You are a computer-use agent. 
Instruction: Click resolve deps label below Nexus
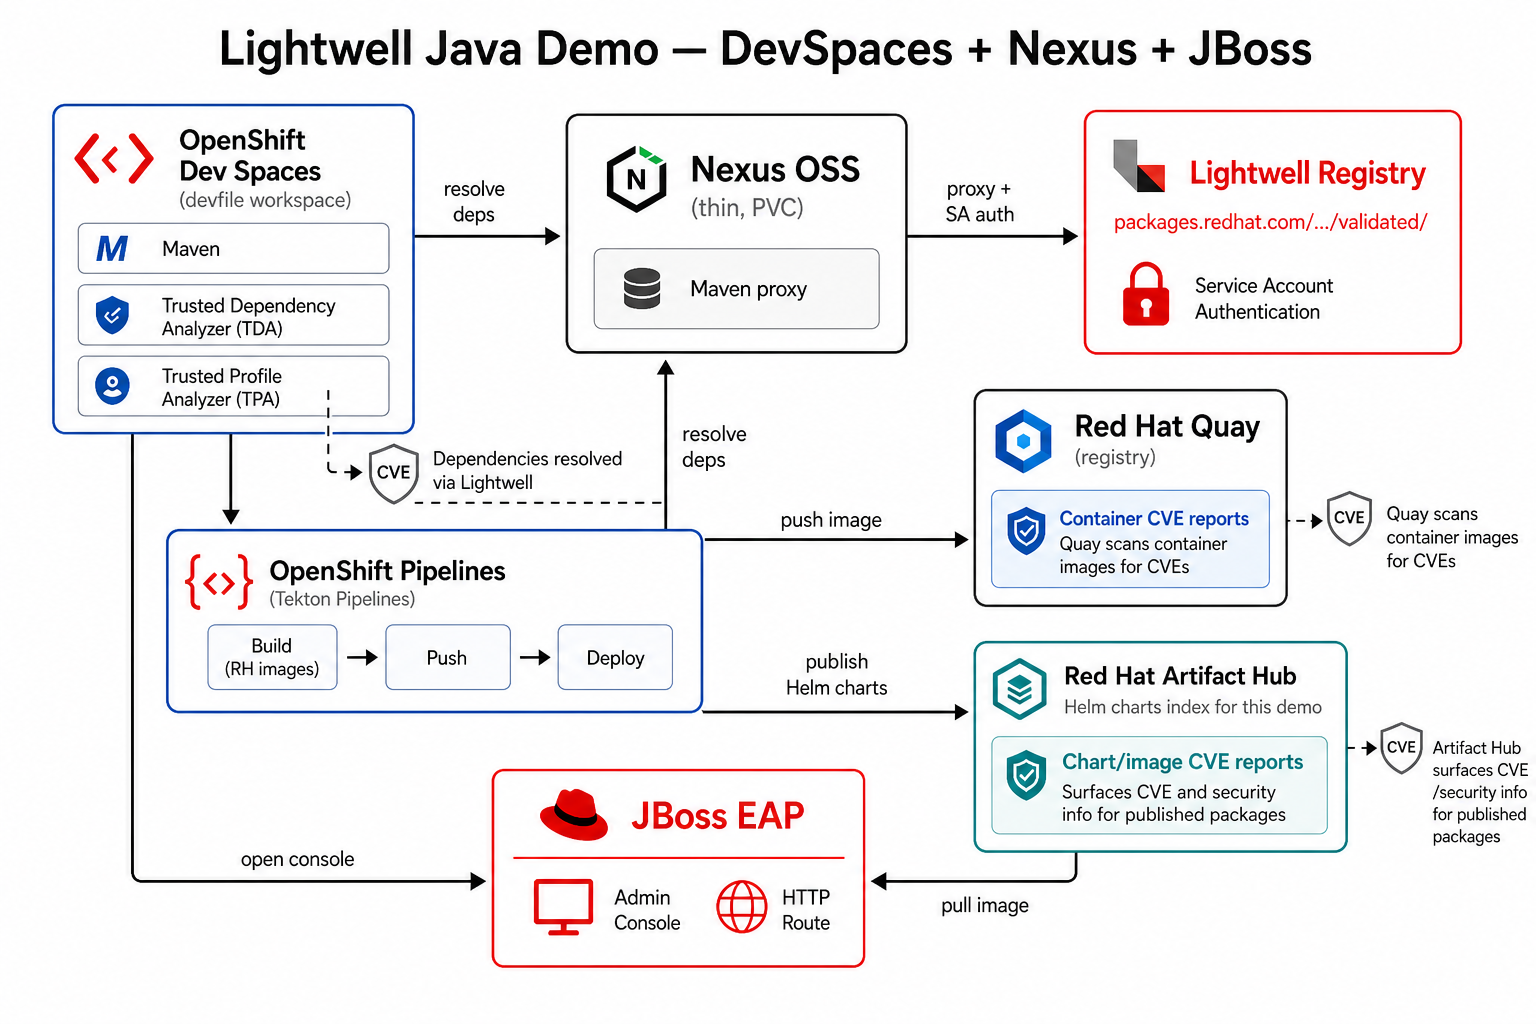click(x=714, y=447)
